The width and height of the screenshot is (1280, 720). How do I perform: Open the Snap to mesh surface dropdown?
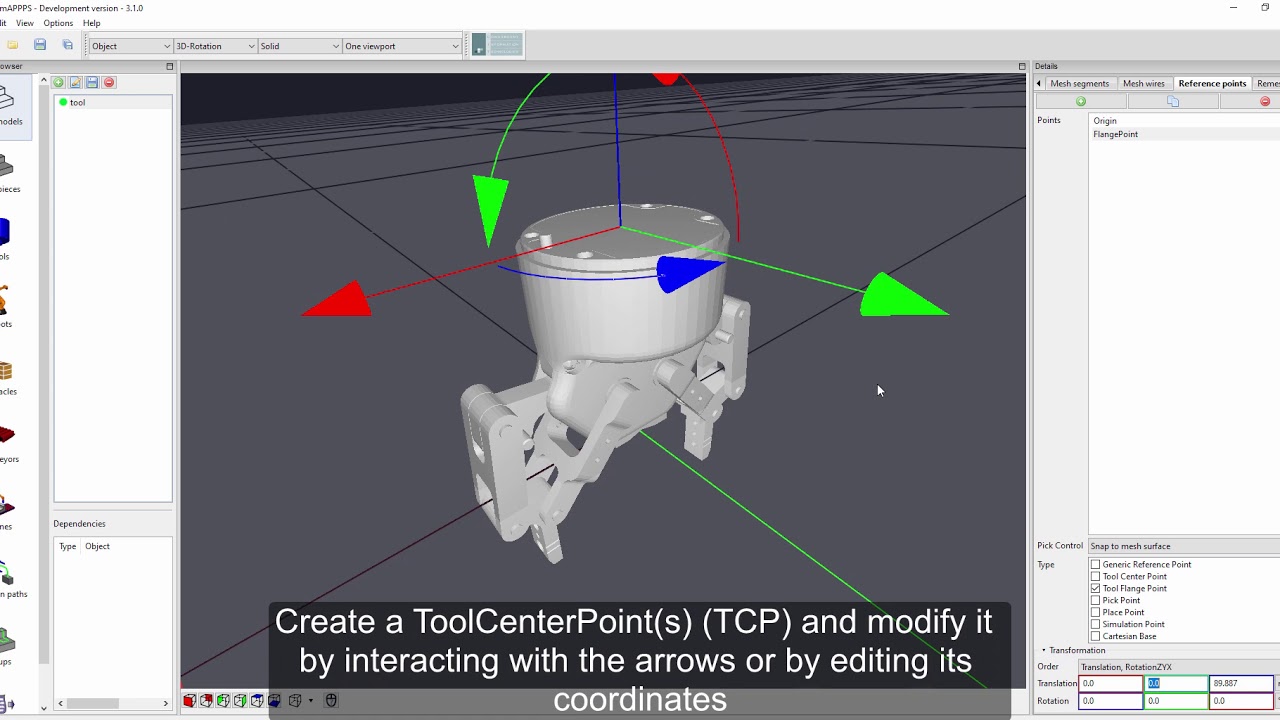point(1184,546)
